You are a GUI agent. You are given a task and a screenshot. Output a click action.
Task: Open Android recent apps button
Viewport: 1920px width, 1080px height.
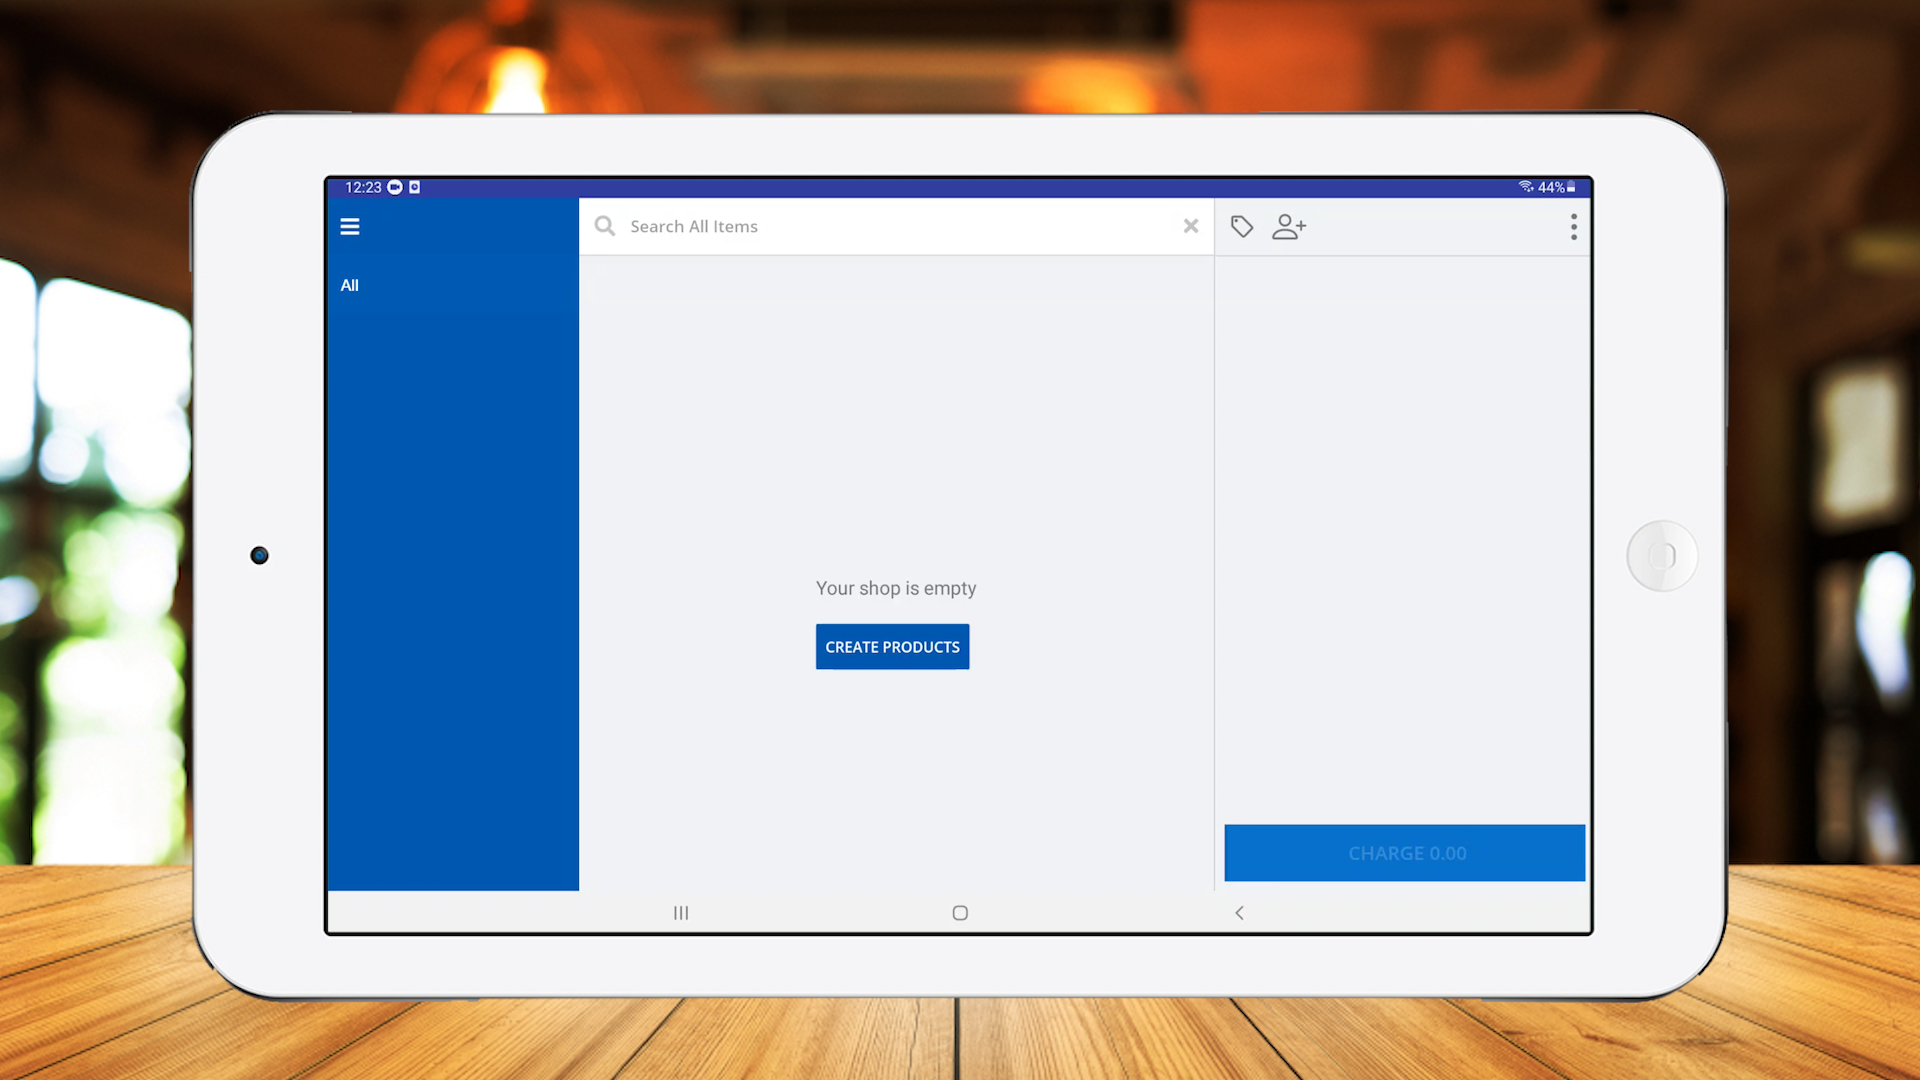(x=681, y=913)
